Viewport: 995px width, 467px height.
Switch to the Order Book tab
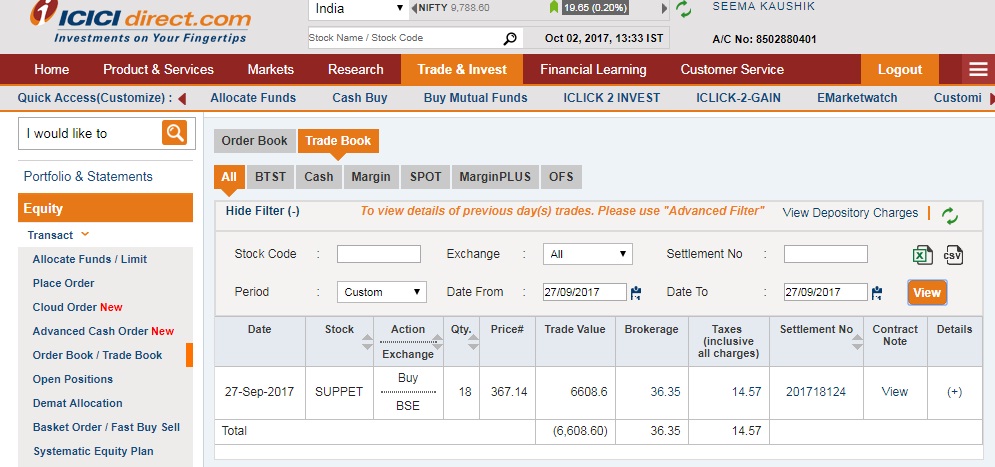pyautogui.click(x=254, y=141)
